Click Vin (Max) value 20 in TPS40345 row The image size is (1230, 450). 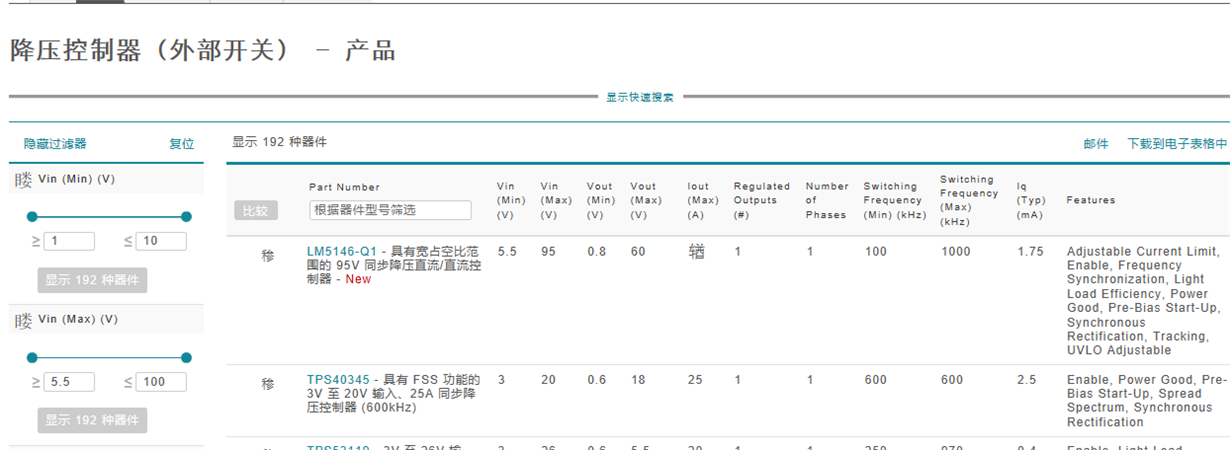[548, 380]
